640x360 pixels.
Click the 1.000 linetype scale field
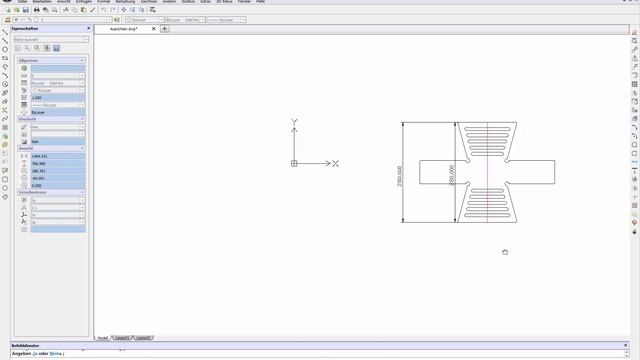[58, 98]
